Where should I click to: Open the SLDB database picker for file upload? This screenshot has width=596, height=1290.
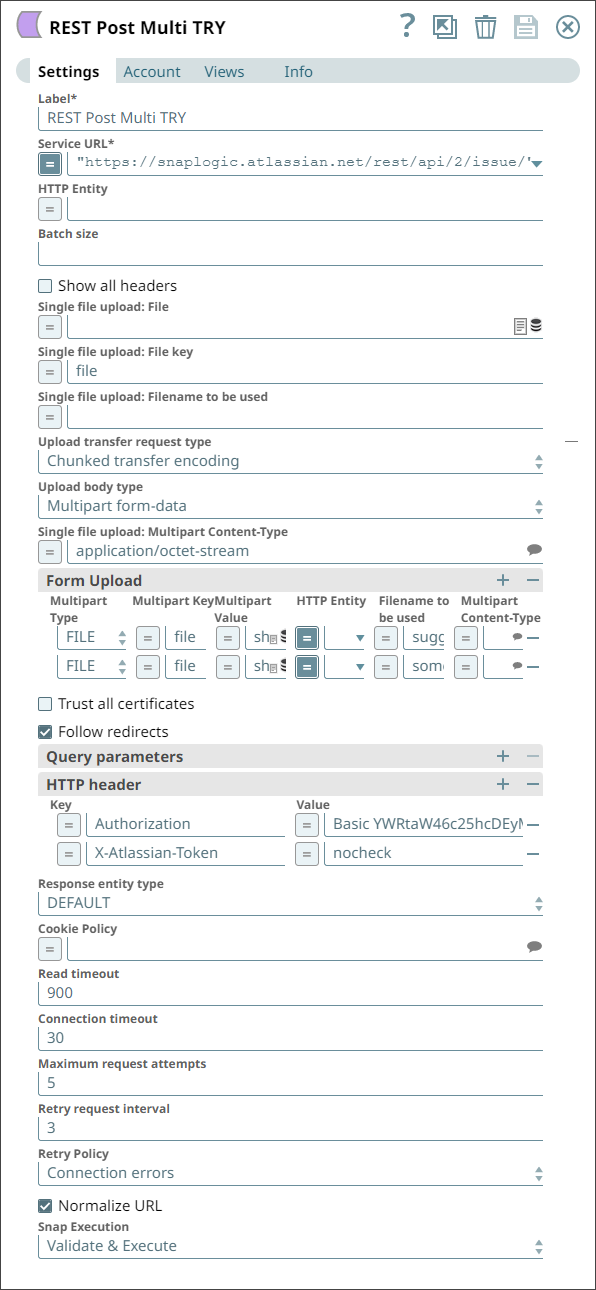pyautogui.click(x=536, y=325)
